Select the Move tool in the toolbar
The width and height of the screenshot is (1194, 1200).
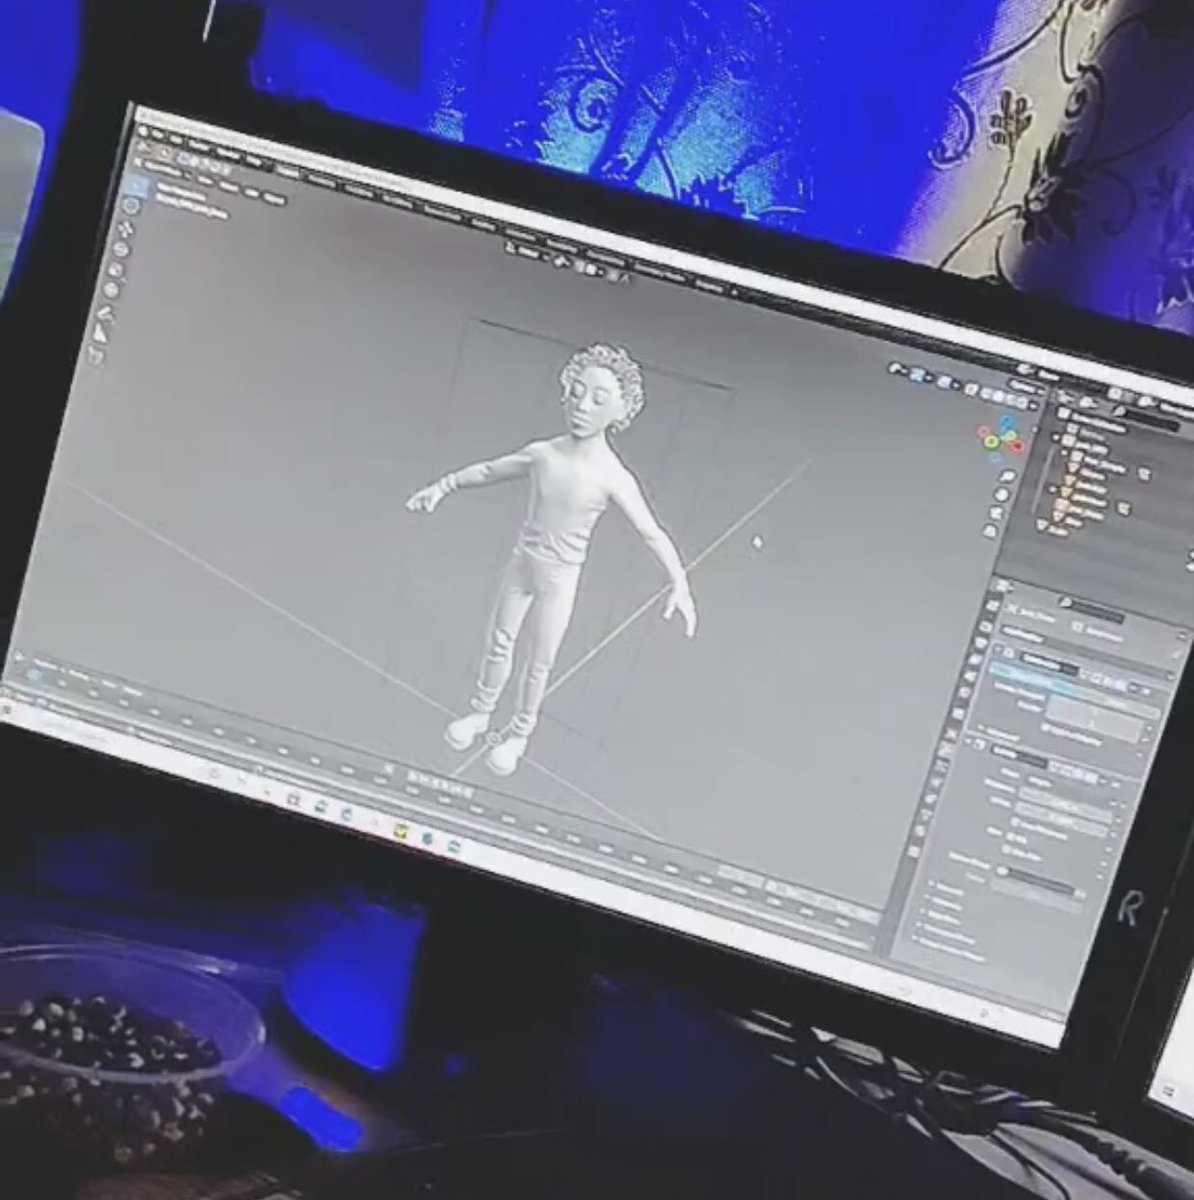coord(125,229)
